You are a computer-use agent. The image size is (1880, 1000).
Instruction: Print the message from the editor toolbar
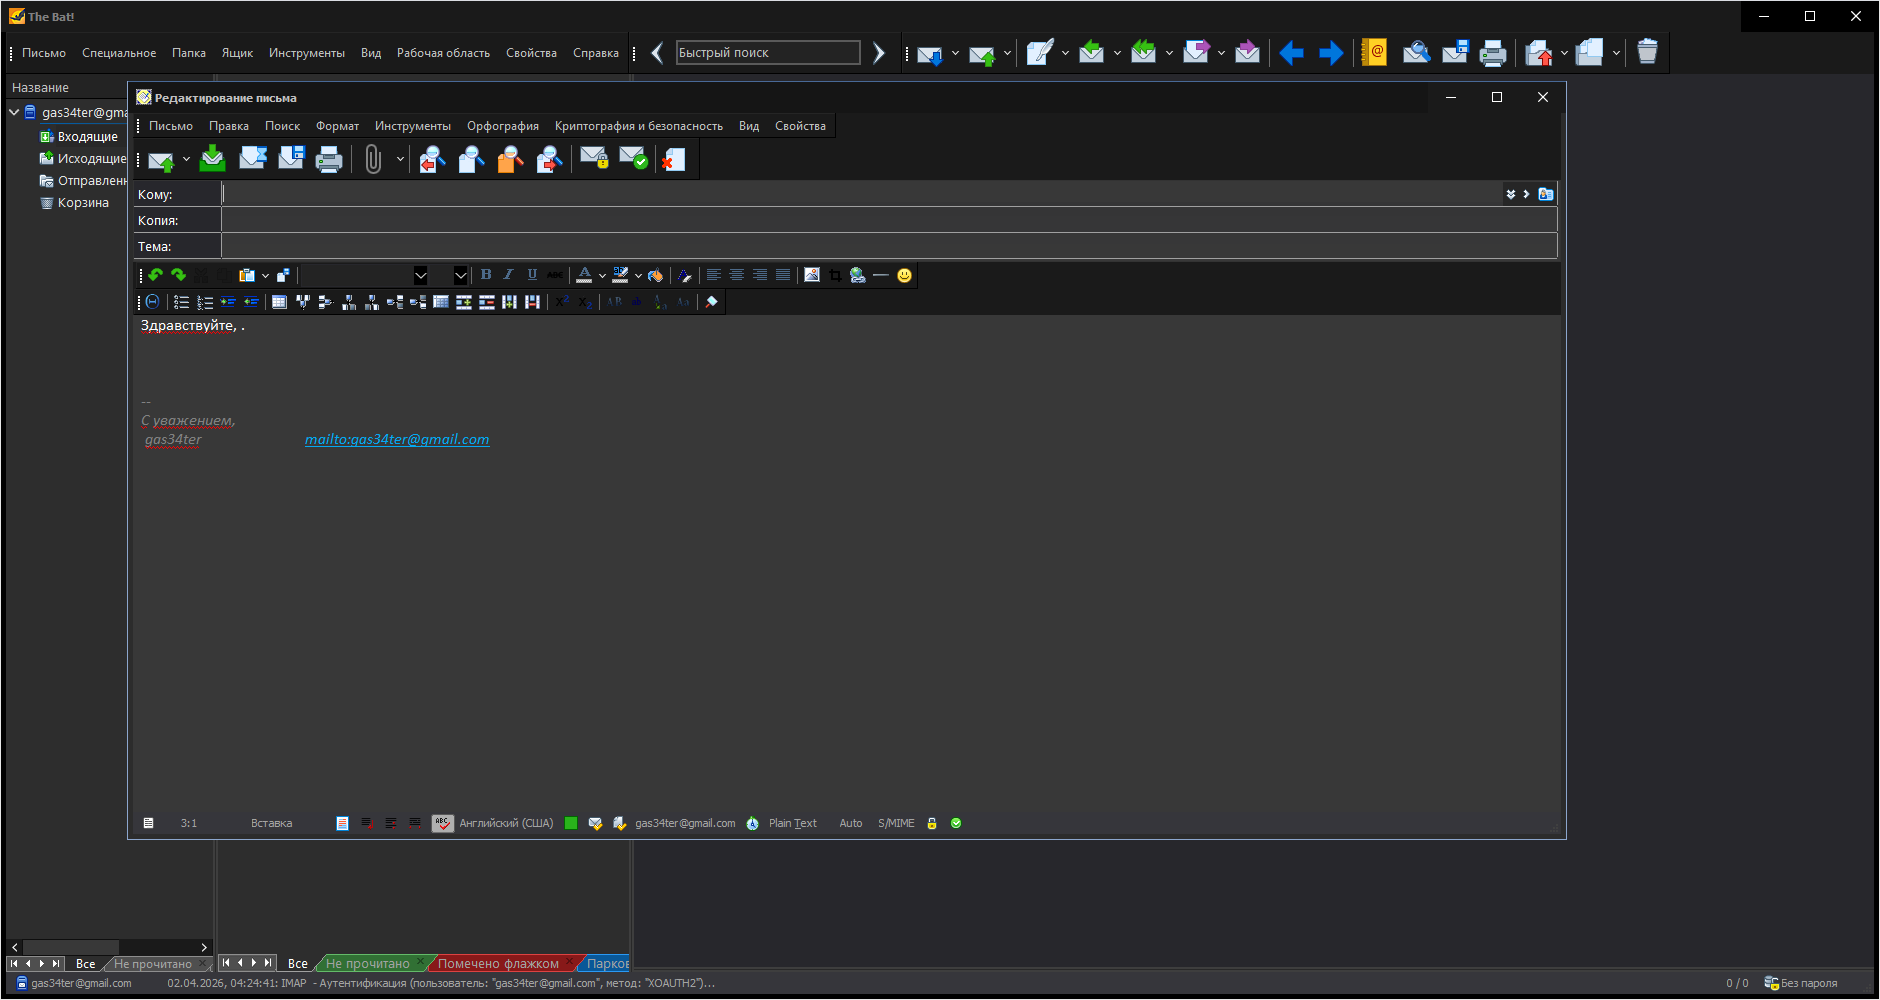[329, 160]
